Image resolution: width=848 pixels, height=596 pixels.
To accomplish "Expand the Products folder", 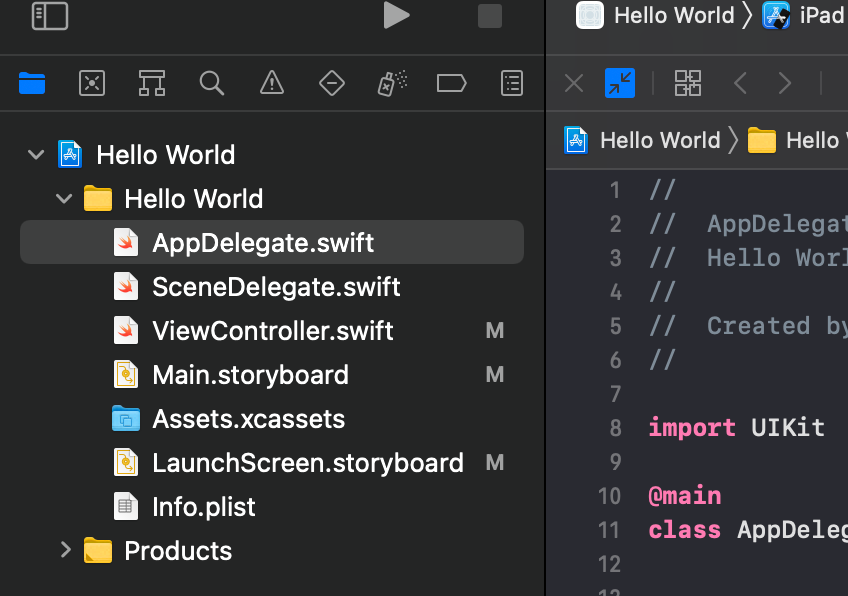I will tap(64, 549).
